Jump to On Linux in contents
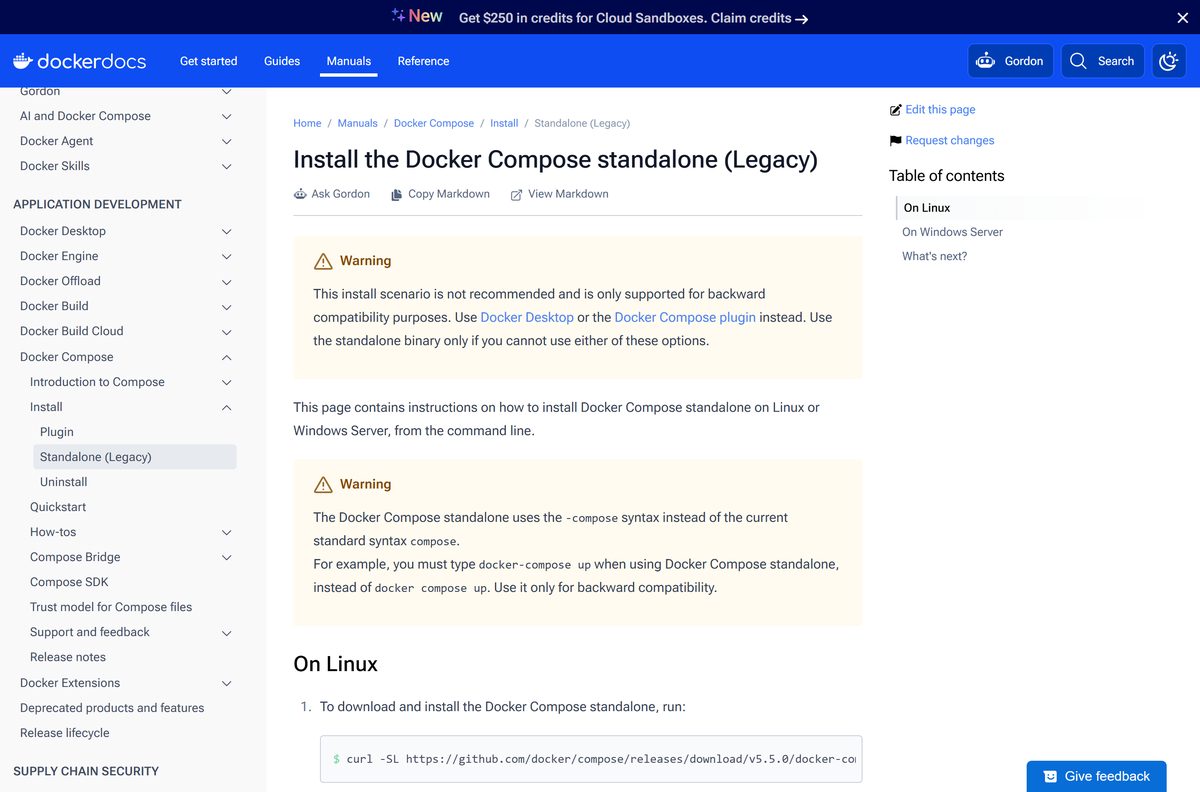This screenshot has width=1200, height=792. [x=927, y=208]
